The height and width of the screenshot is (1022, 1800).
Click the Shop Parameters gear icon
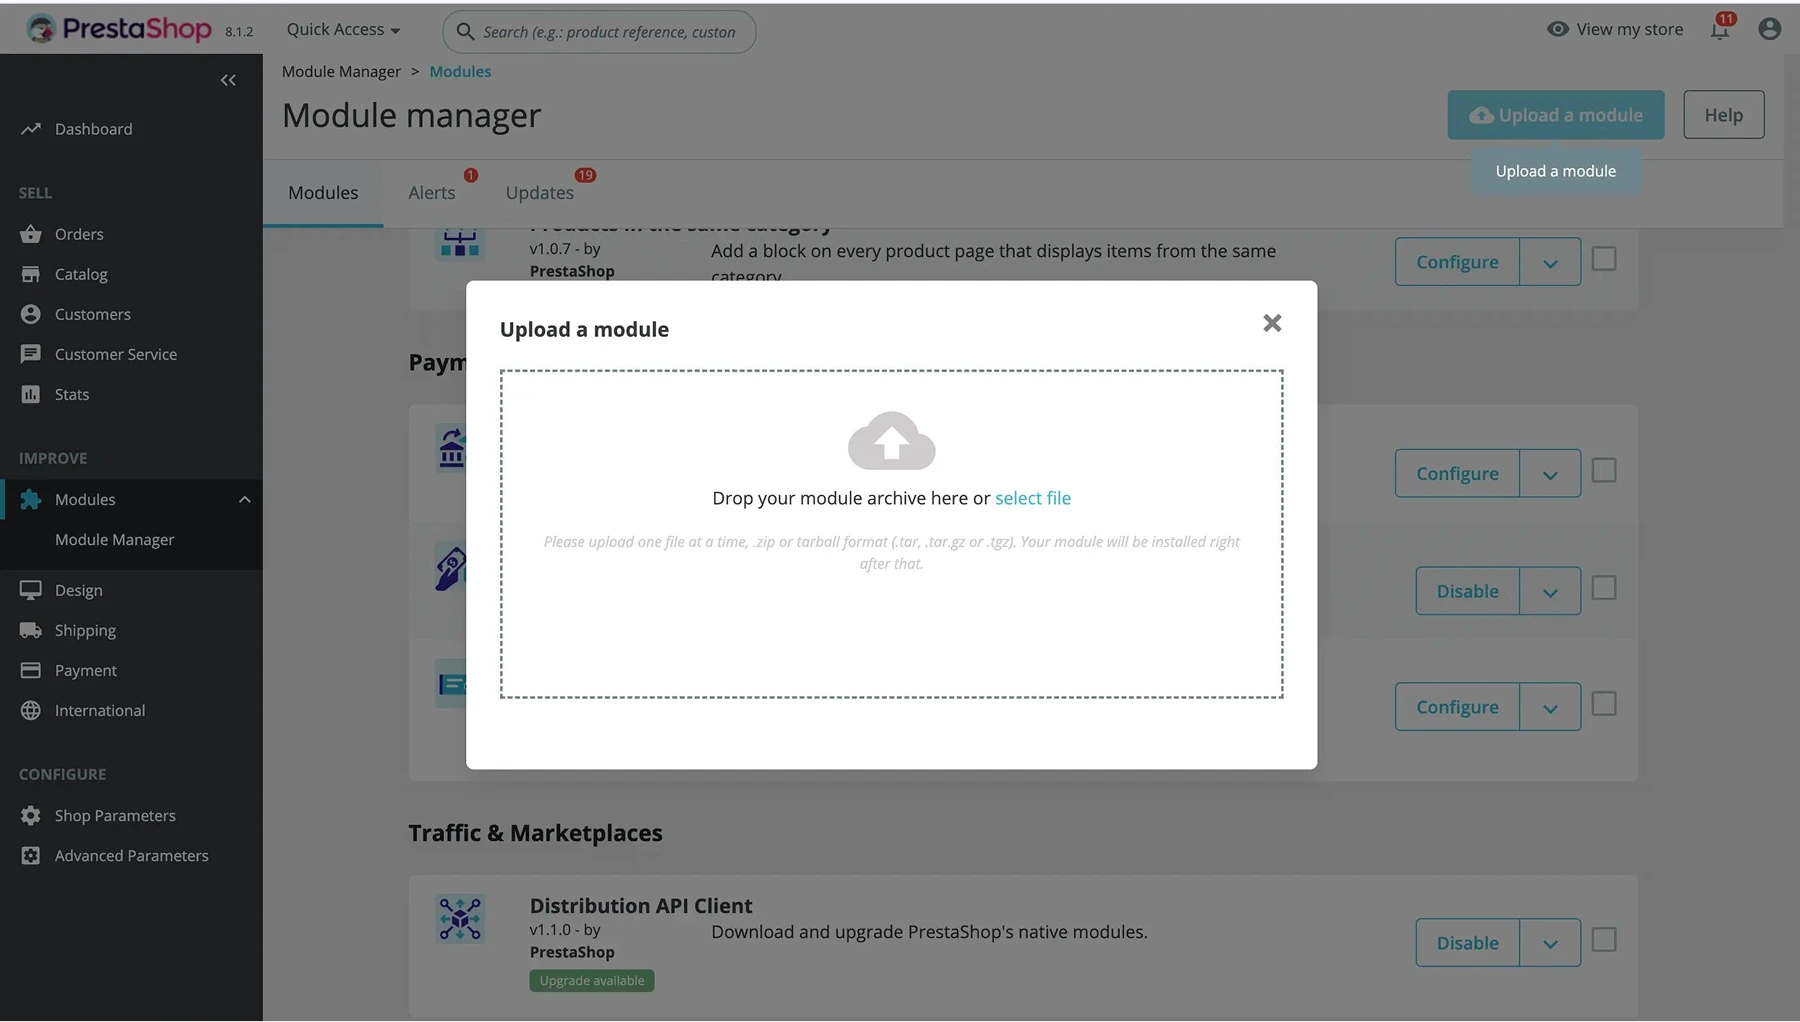pyautogui.click(x=31, y=815)
